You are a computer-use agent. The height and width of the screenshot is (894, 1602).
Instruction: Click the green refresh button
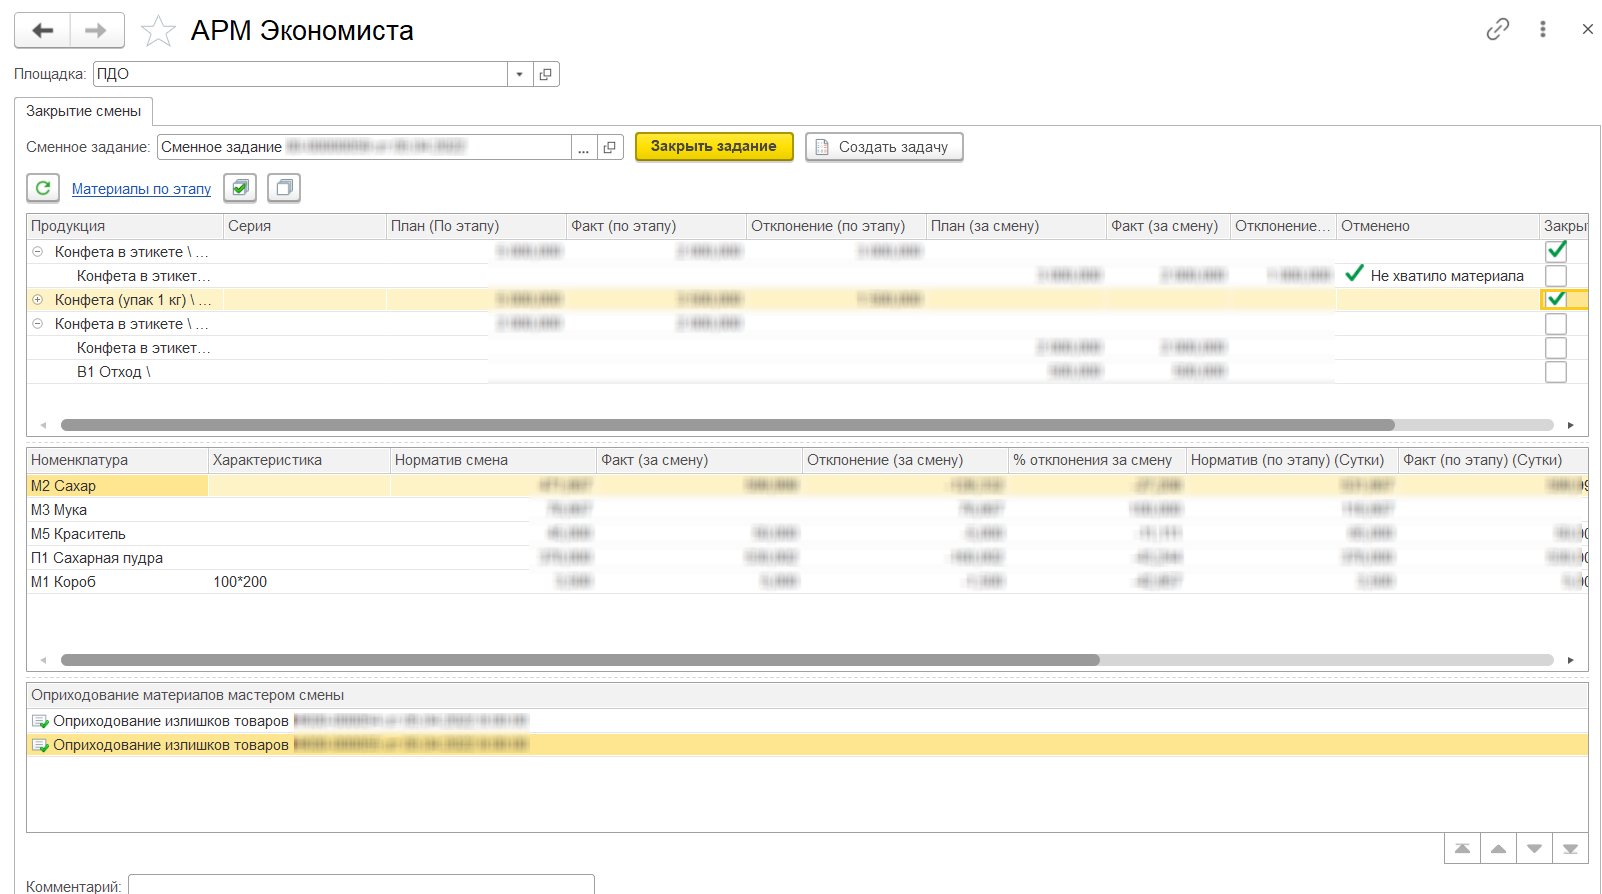43,188
